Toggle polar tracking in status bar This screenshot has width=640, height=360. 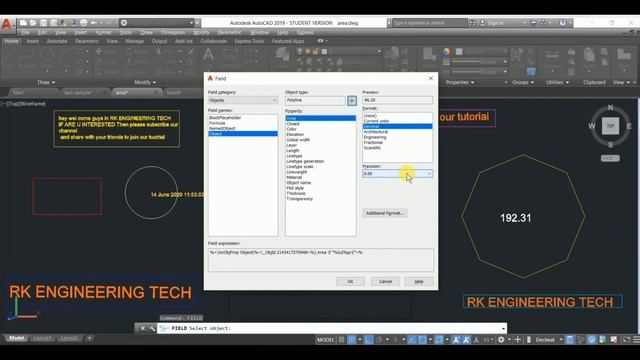379,340
